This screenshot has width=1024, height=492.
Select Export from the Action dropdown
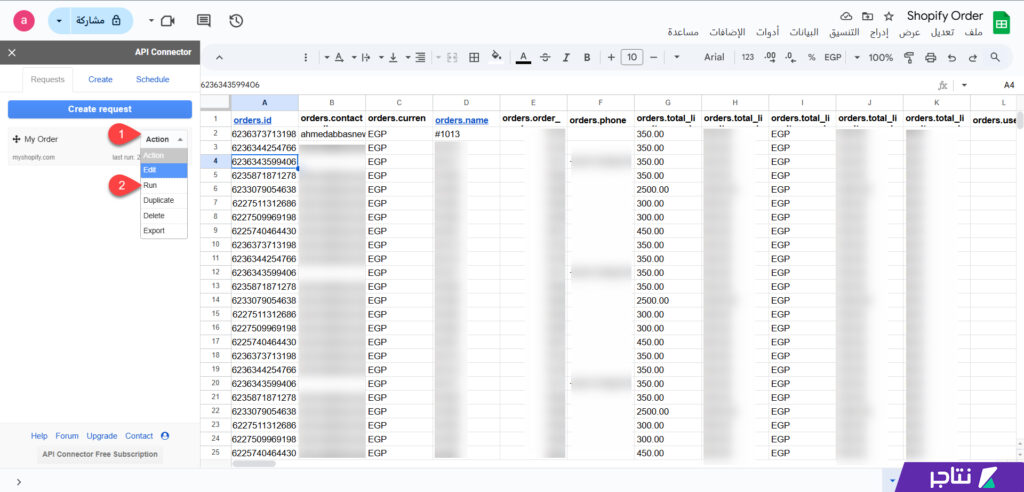coord(164,231)
